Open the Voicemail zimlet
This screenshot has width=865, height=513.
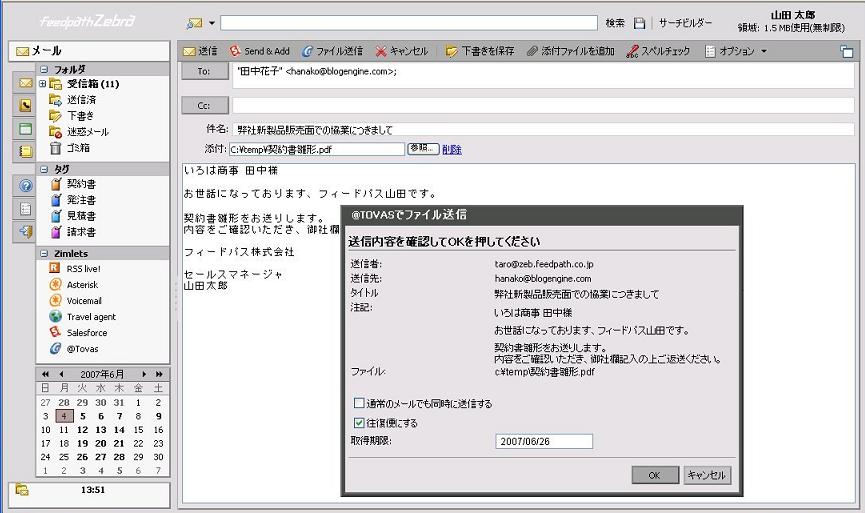pos(84,301)
